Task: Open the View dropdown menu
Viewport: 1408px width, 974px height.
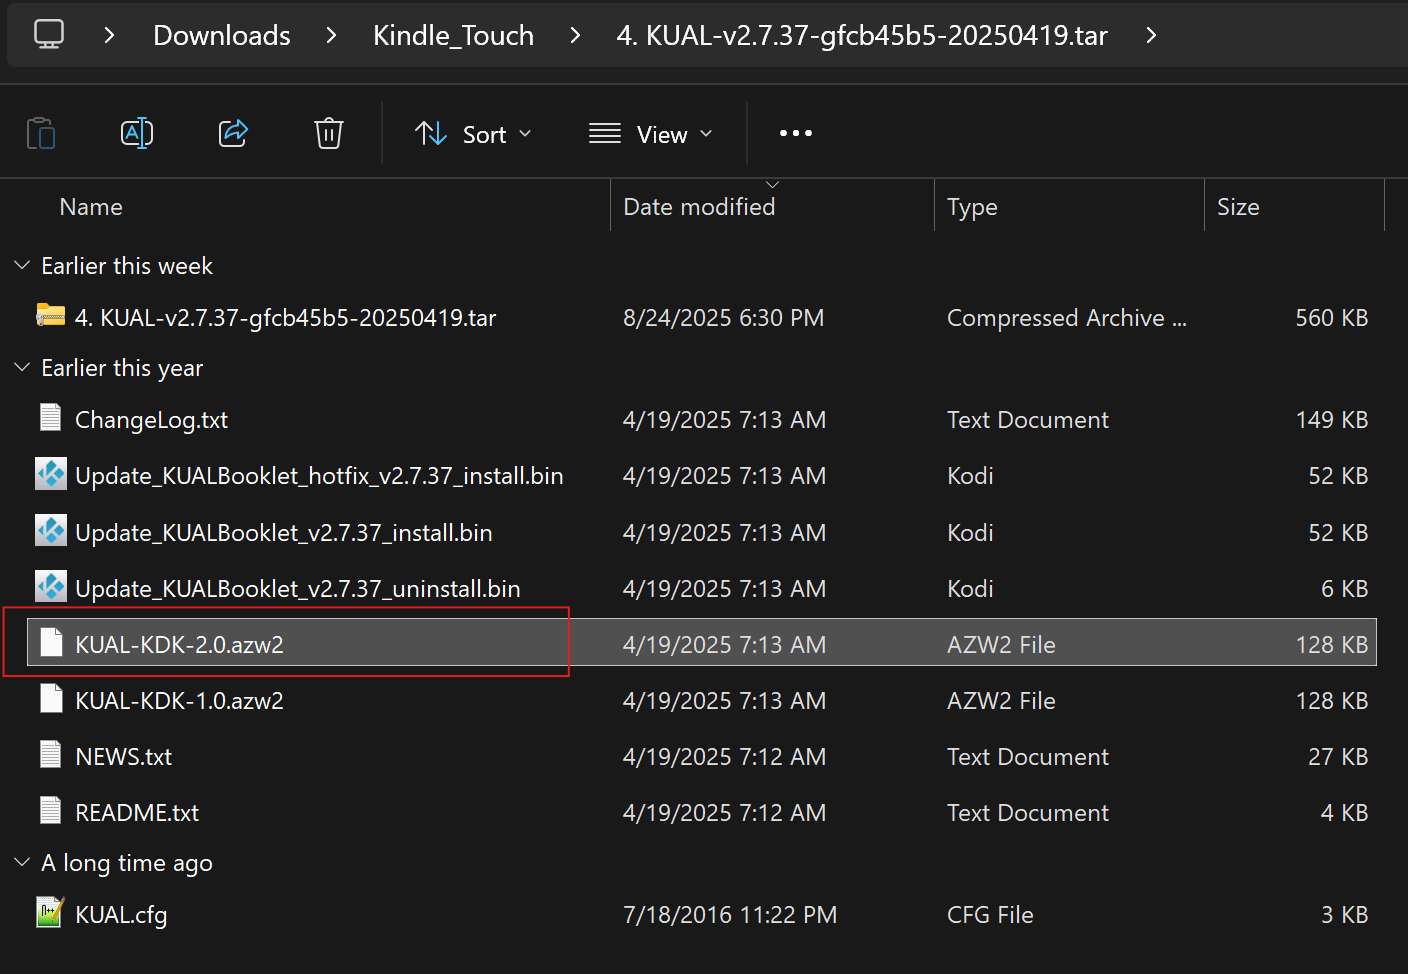Action: (x=651, y=134)
